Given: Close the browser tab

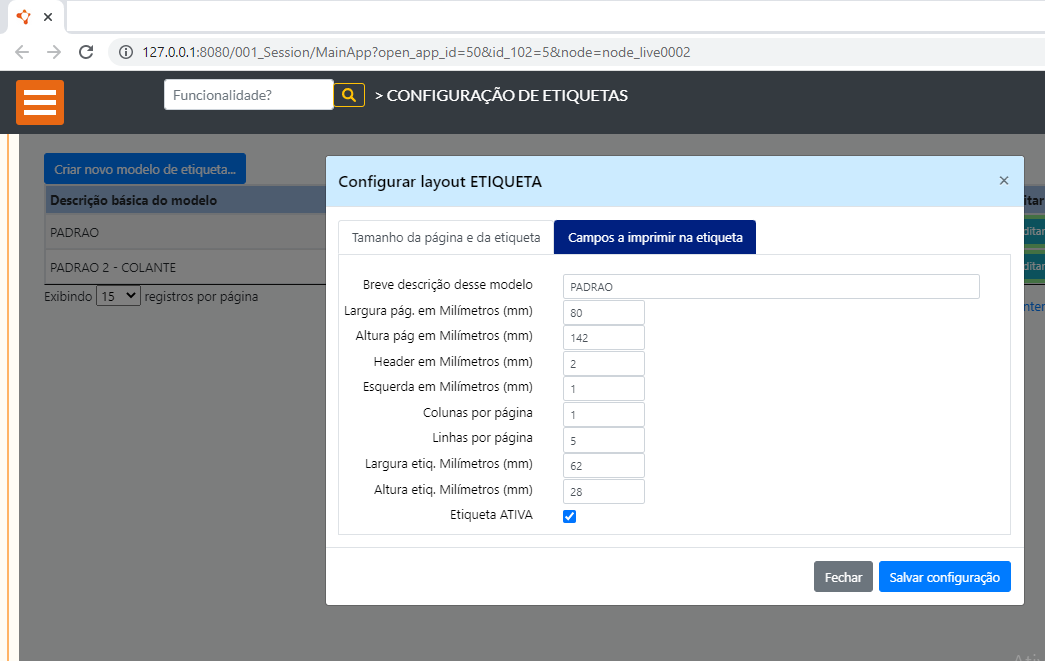Looking at the screenshot, I should 48,17.
